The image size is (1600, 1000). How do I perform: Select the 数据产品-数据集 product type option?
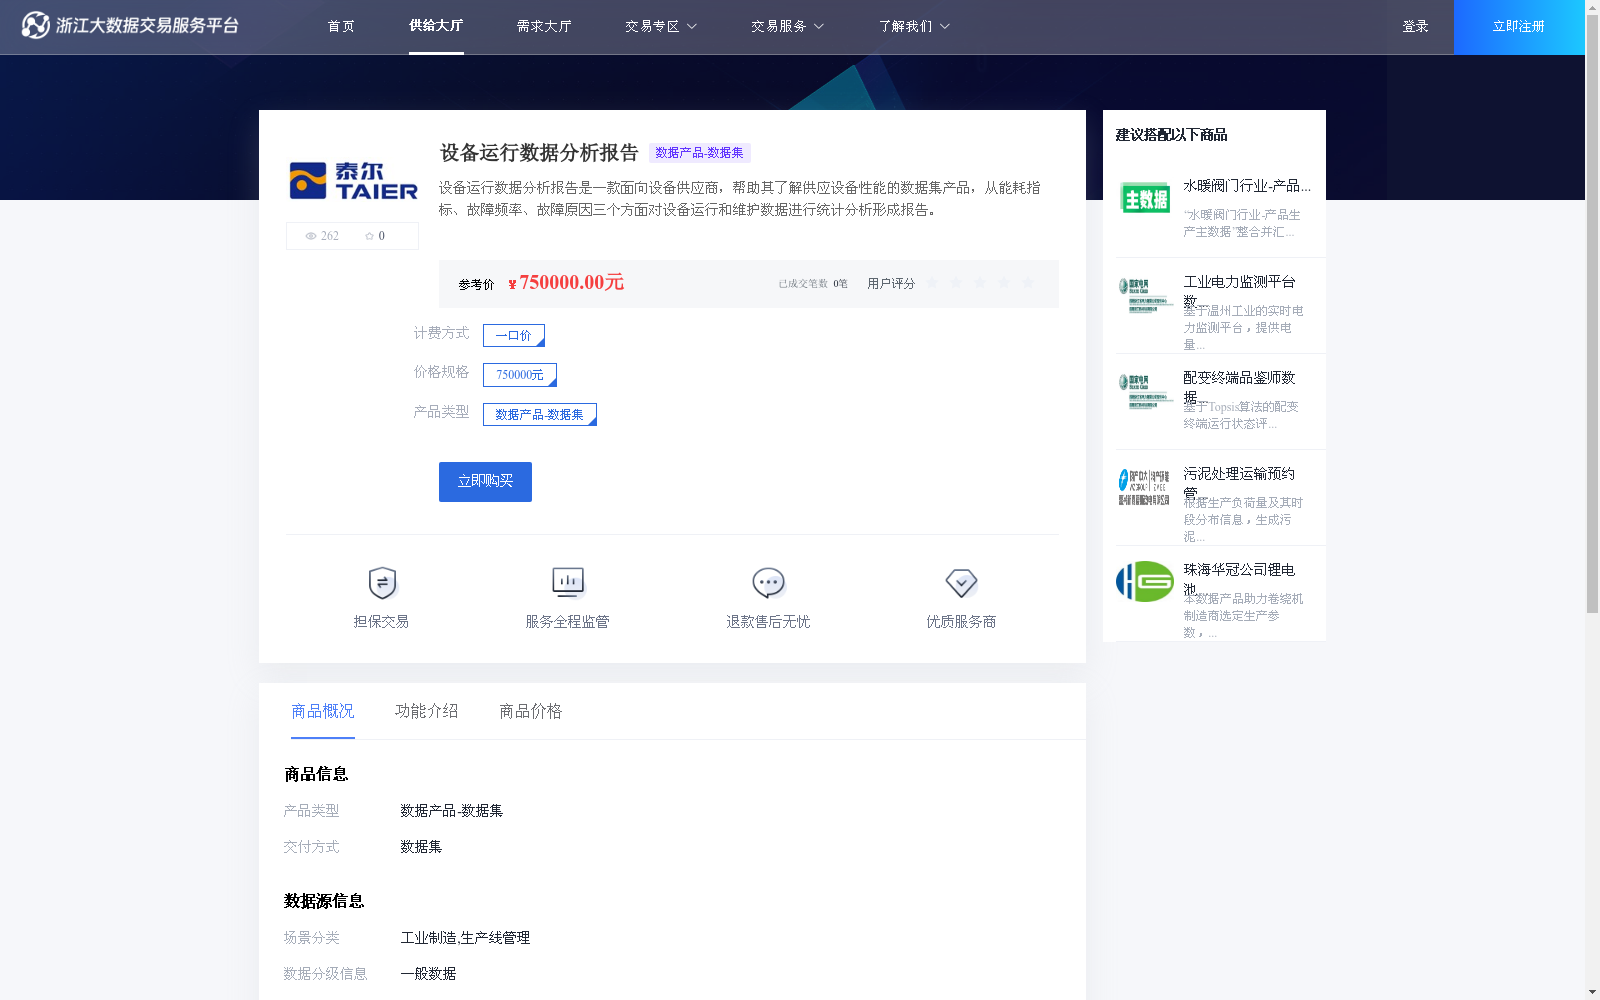[x=540, y=414]
